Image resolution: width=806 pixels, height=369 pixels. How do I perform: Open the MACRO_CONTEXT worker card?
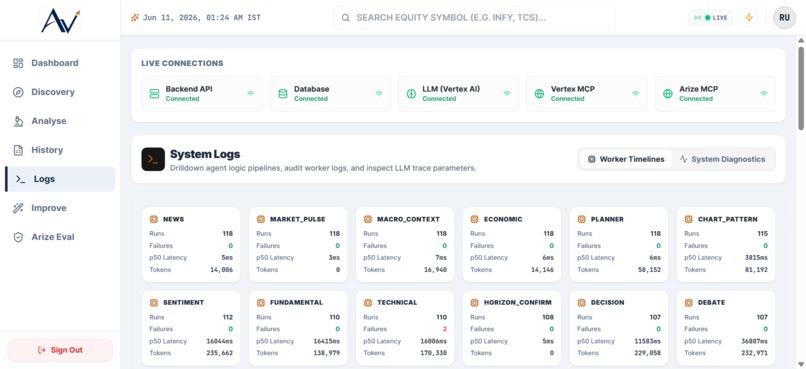point(405,245)
